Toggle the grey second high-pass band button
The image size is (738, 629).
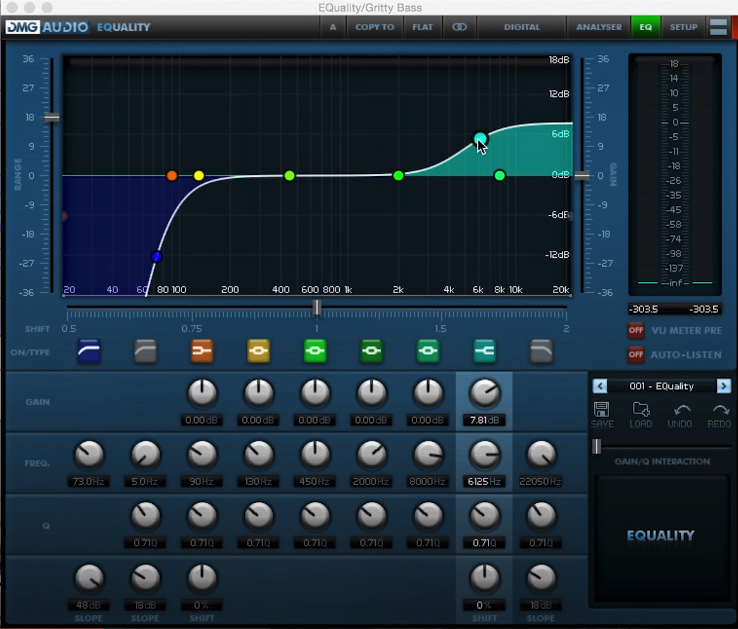click(x=145, y=351)
